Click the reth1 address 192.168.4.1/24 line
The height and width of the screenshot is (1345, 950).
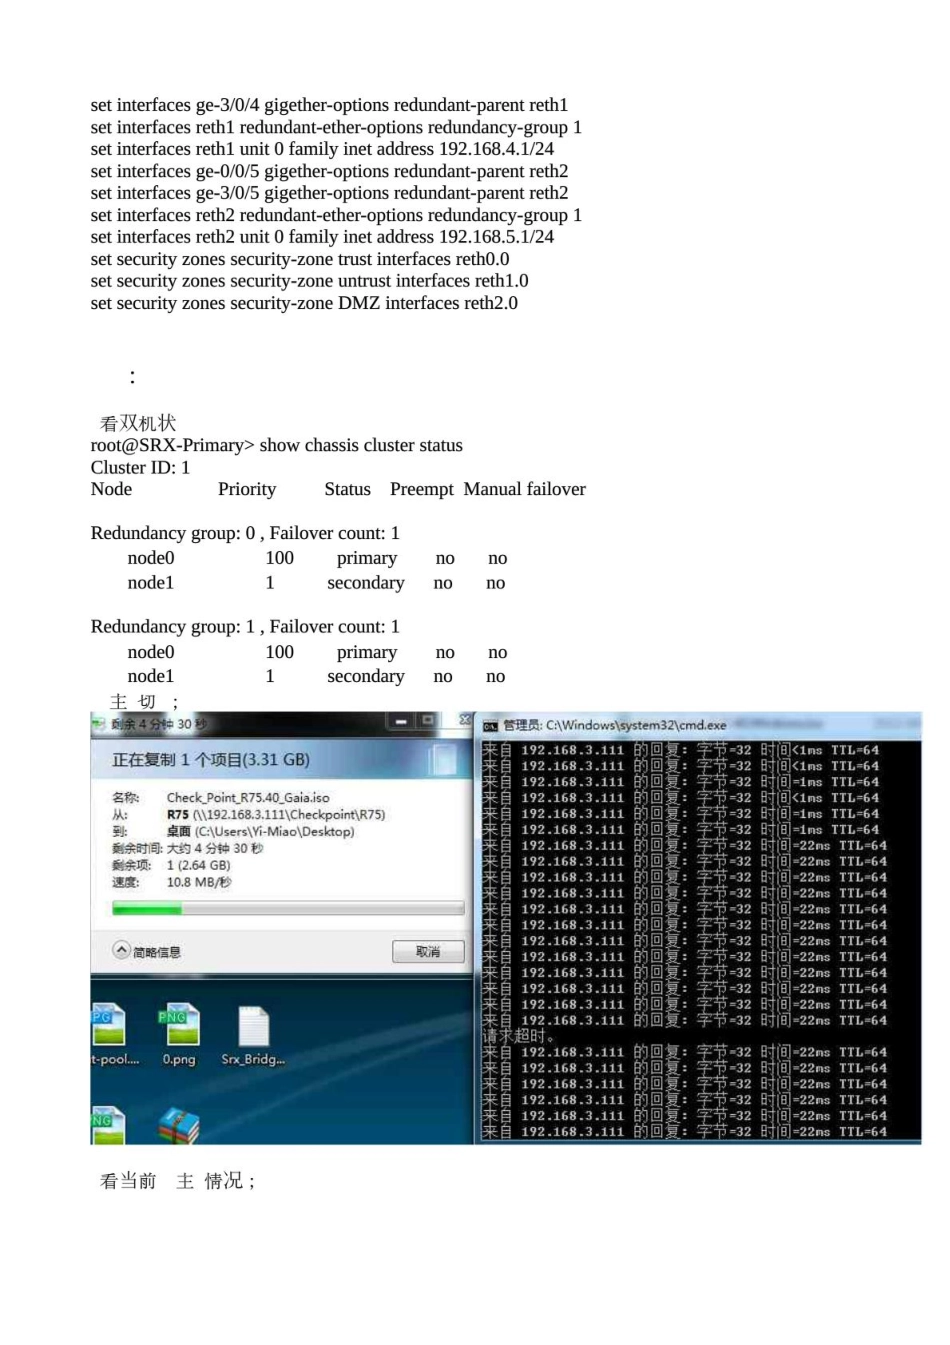pyautogui.click(x=322, y=149)
